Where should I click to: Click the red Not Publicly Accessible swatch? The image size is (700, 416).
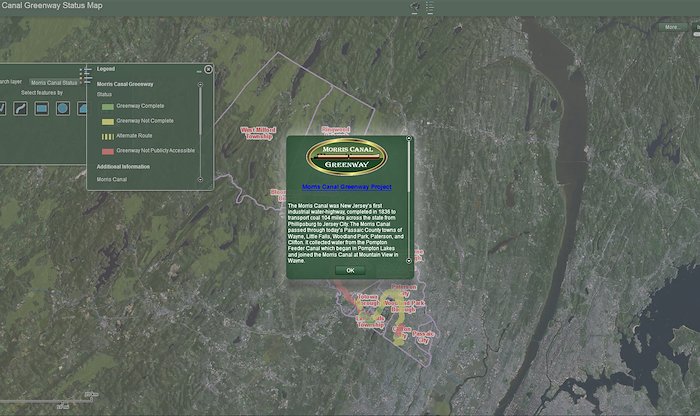pyautogui.click(x=108, y=151)
